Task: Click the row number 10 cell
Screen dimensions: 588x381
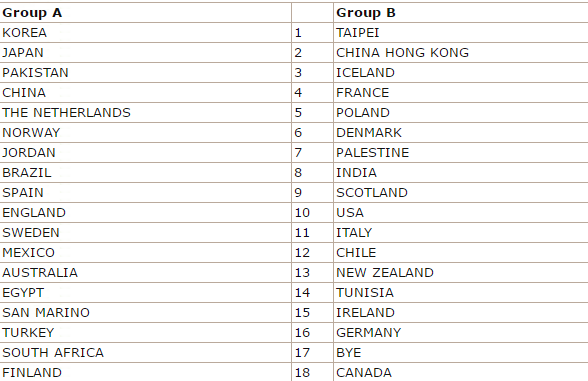Action: tap(312, 213)
